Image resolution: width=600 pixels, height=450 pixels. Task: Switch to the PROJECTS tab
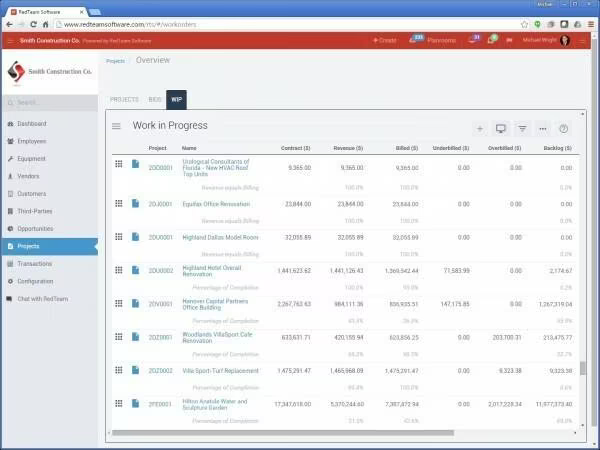[124, 99]
